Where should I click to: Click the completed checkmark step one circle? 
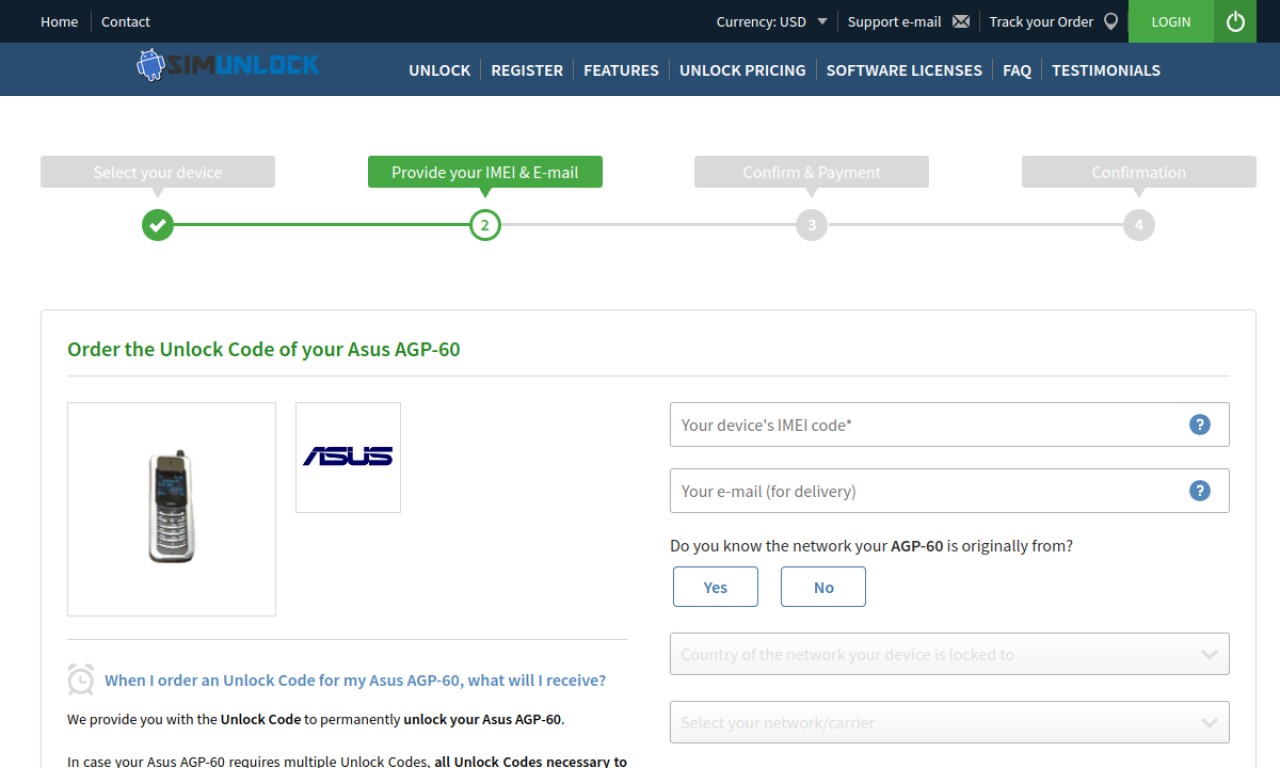click(x=157, y=225)
